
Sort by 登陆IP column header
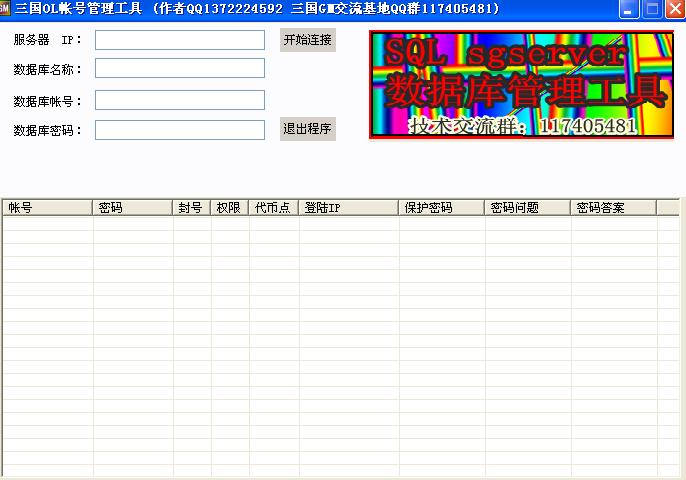(x=348, y=208)
